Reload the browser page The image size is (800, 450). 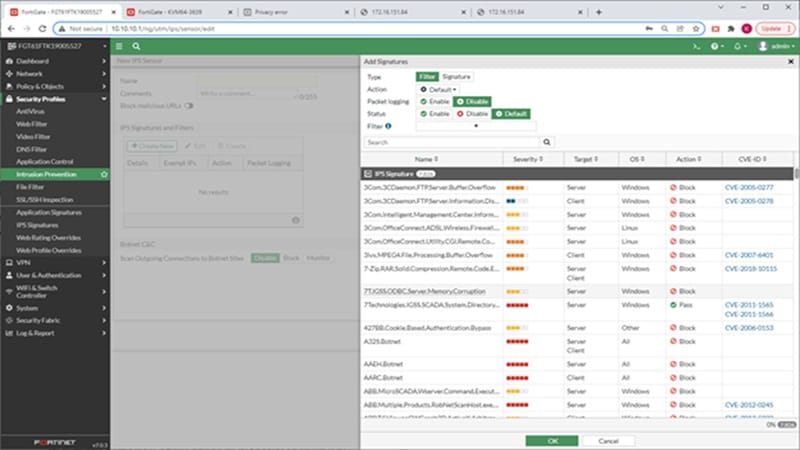click(x=42, y=29)
